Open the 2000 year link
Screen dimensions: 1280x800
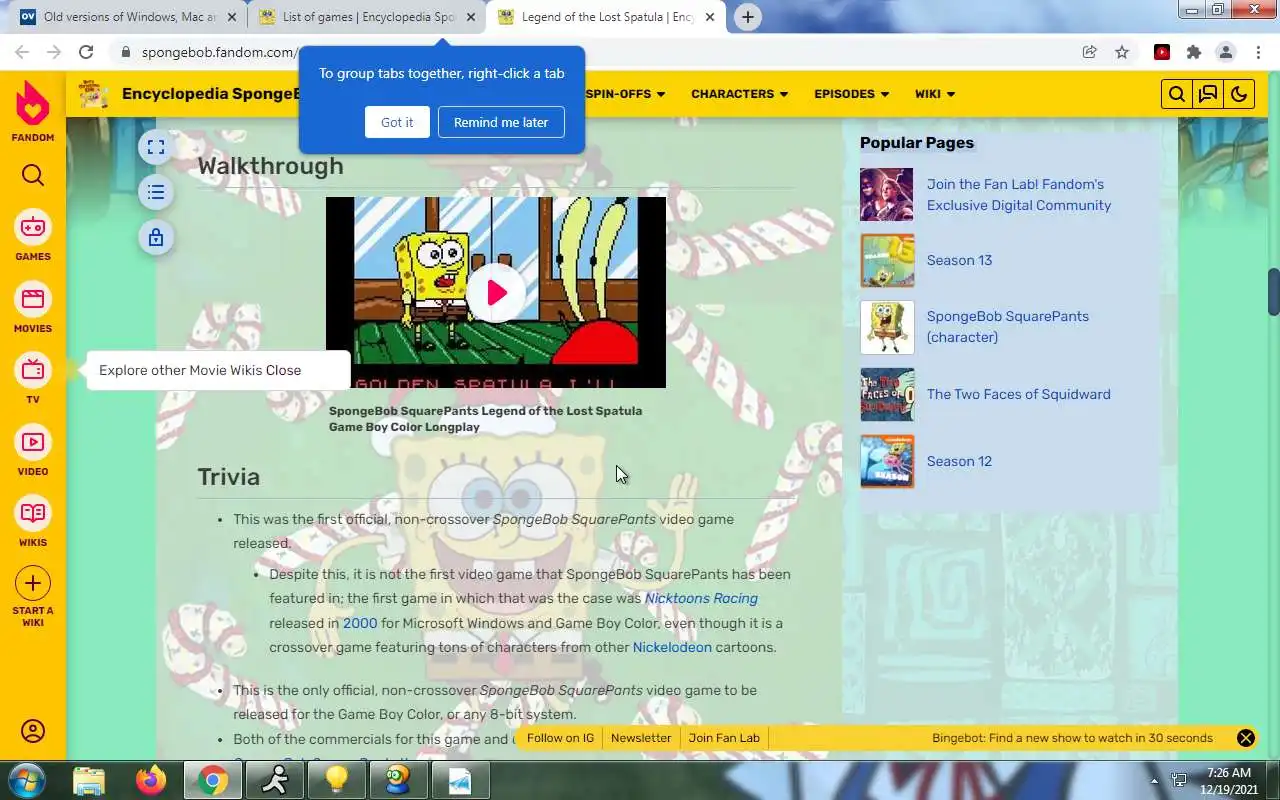tap(360, 623)
